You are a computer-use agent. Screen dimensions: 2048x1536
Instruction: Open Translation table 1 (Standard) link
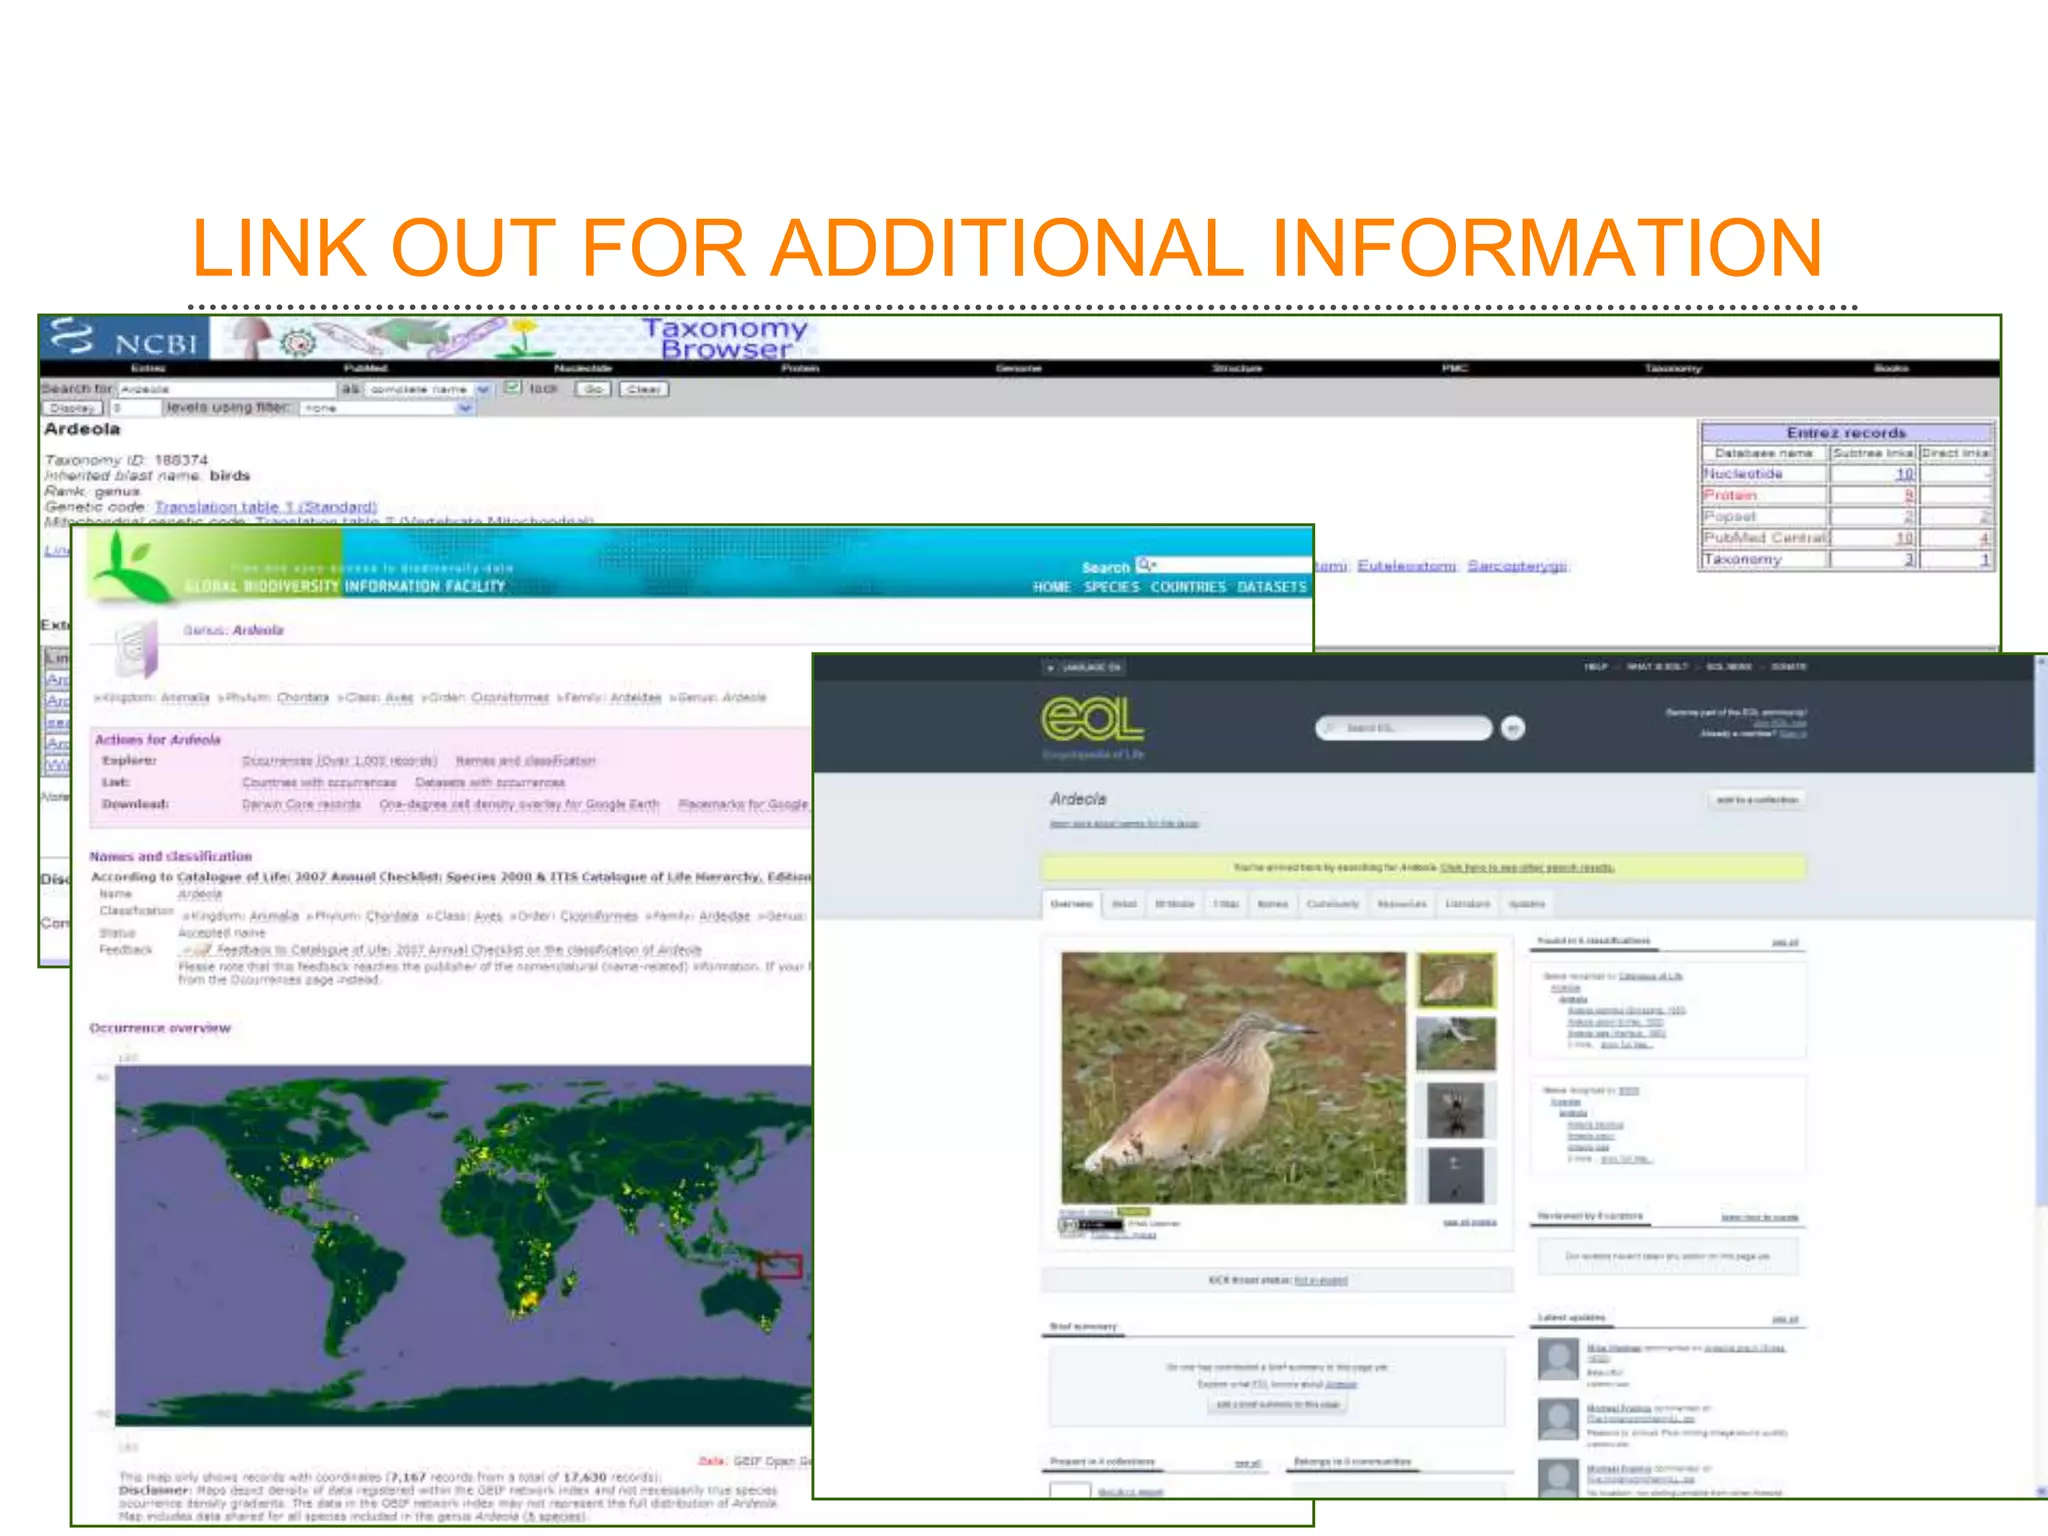coord(265,507)
